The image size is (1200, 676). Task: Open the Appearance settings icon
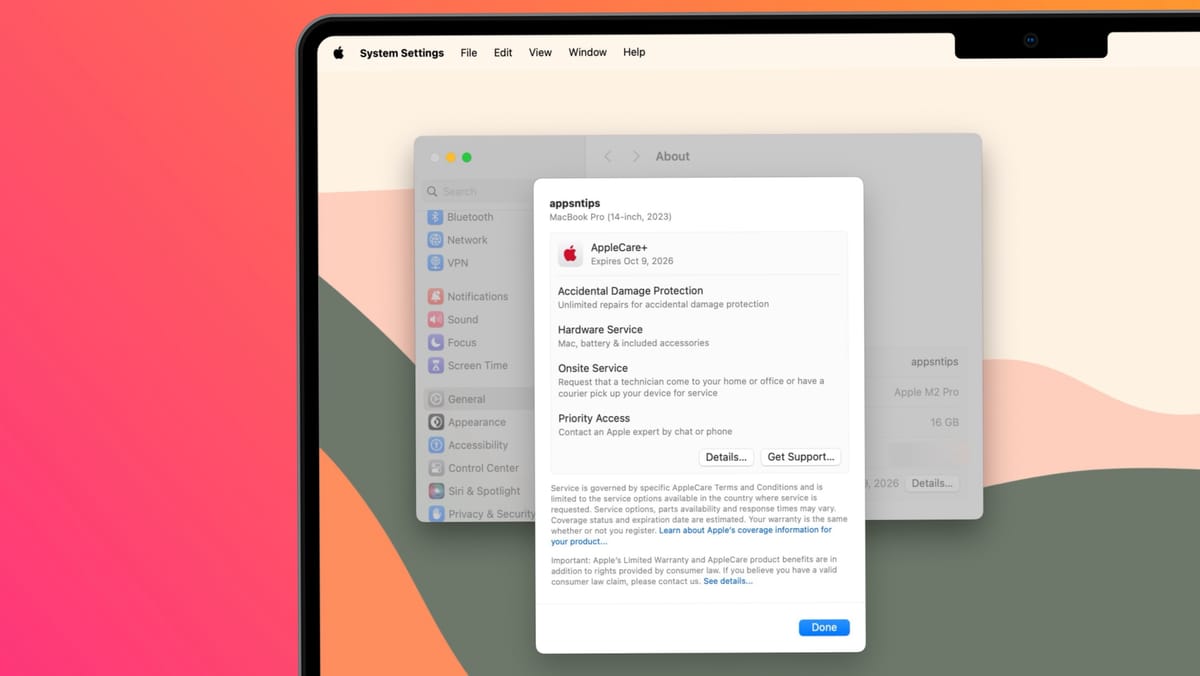[x=436, y=422]
